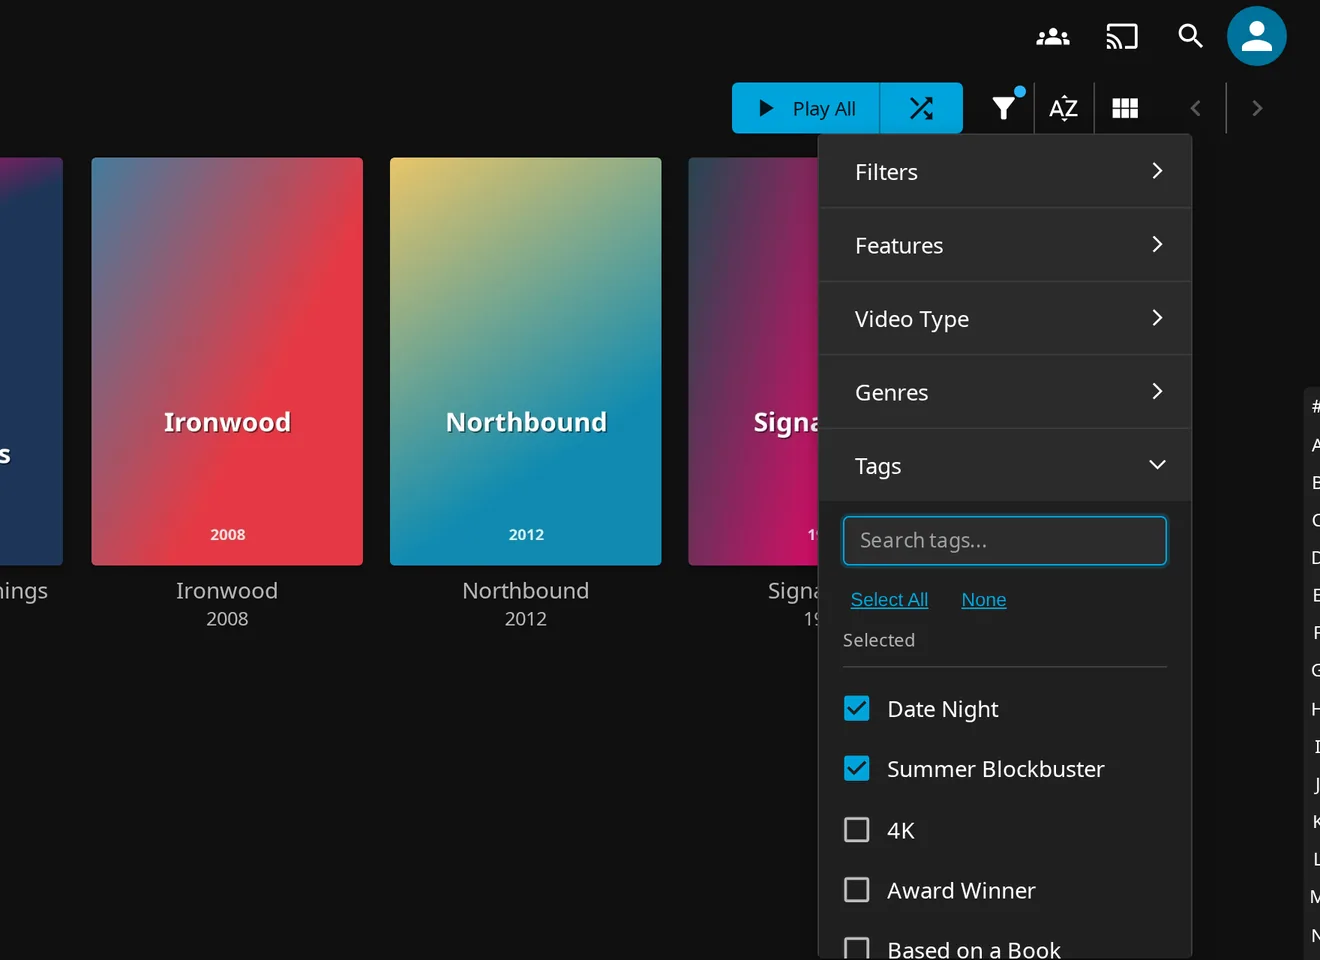The width and height of the screenshot is (1320, 960).
Task: Open the SyncPlay group icon
Action: pyautogui.click(x=1053, y=37)
